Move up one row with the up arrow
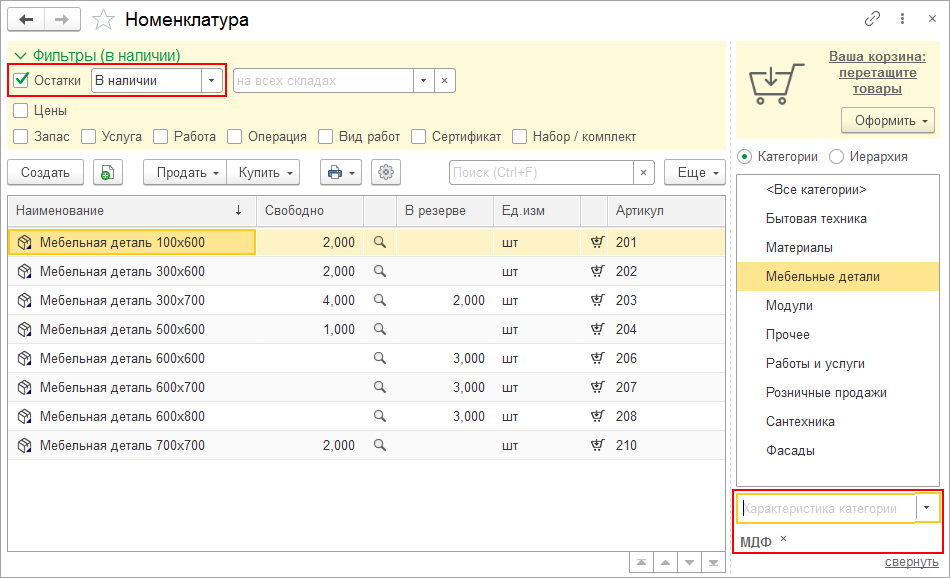 665,562
